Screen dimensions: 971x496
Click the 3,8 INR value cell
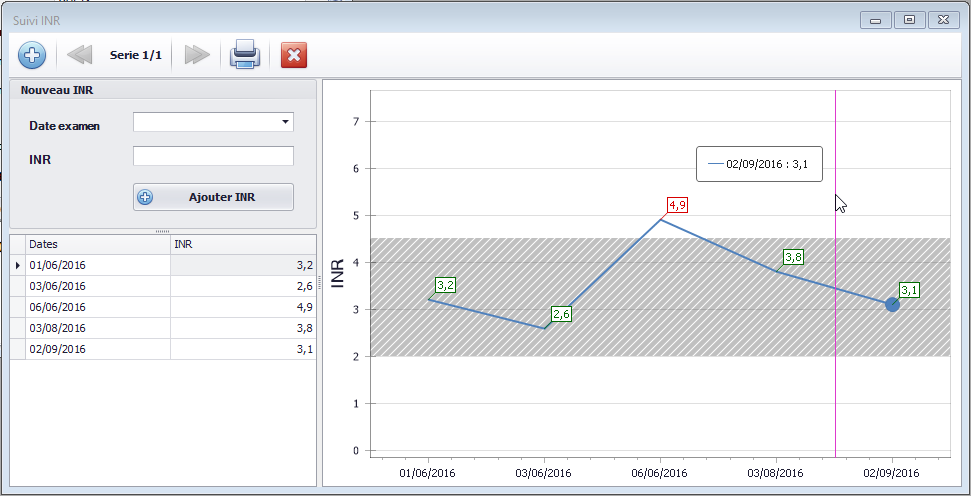[242, 328]
